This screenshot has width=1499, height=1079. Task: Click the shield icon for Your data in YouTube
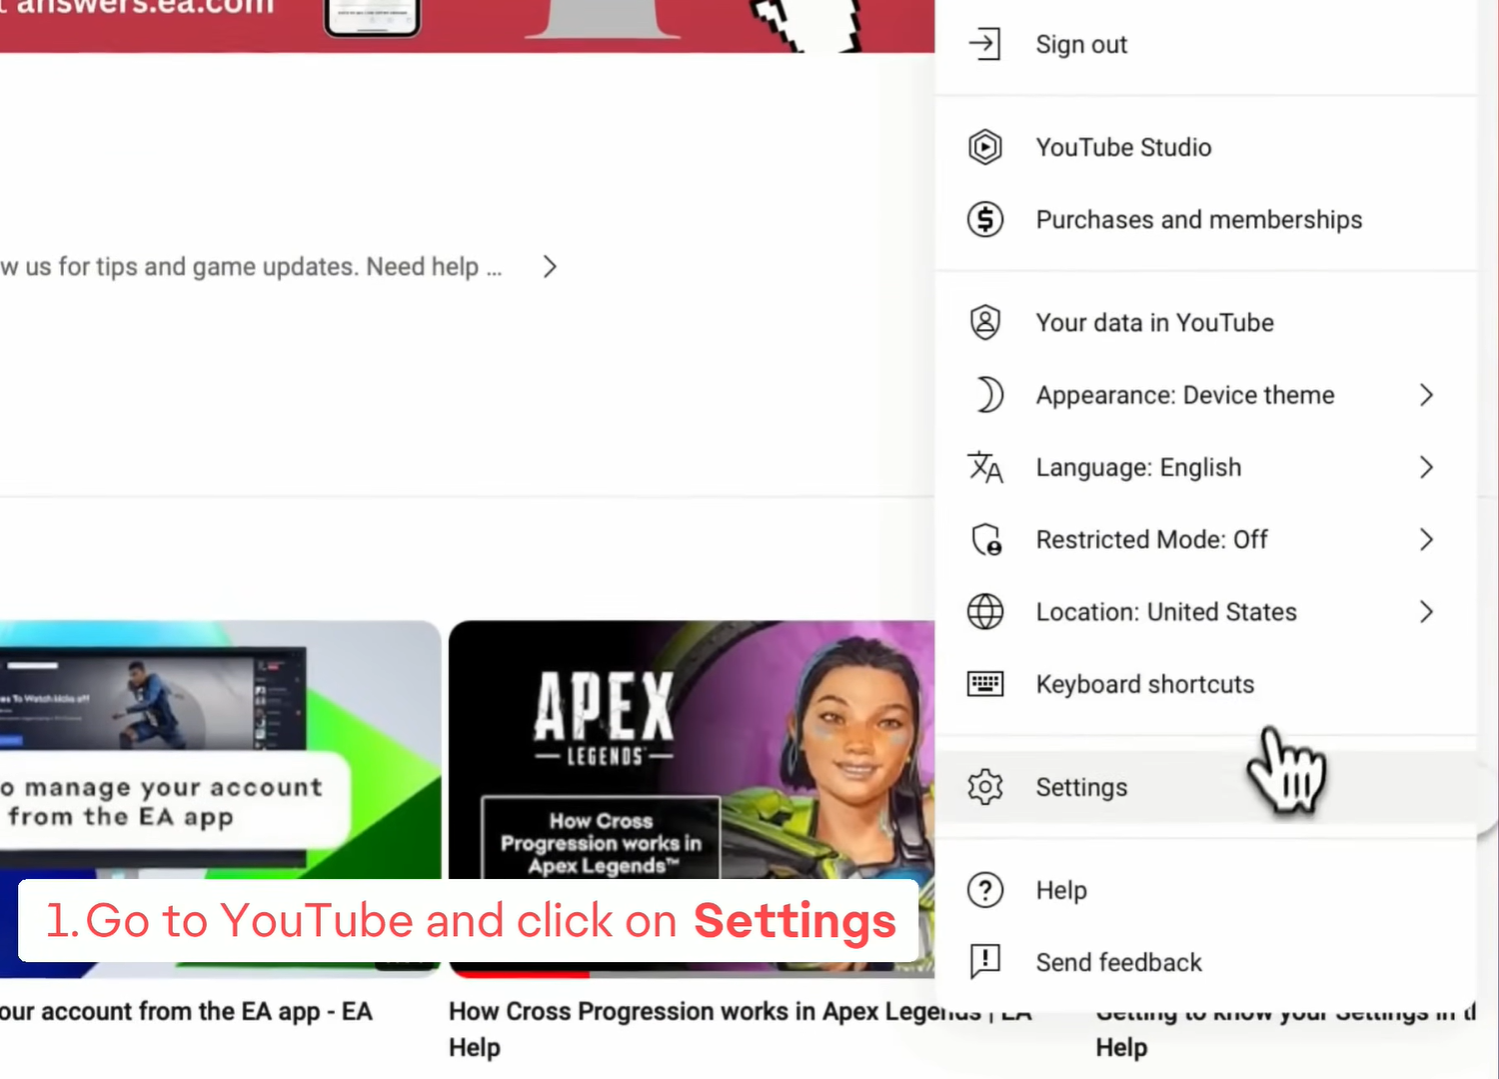point(985,322)
